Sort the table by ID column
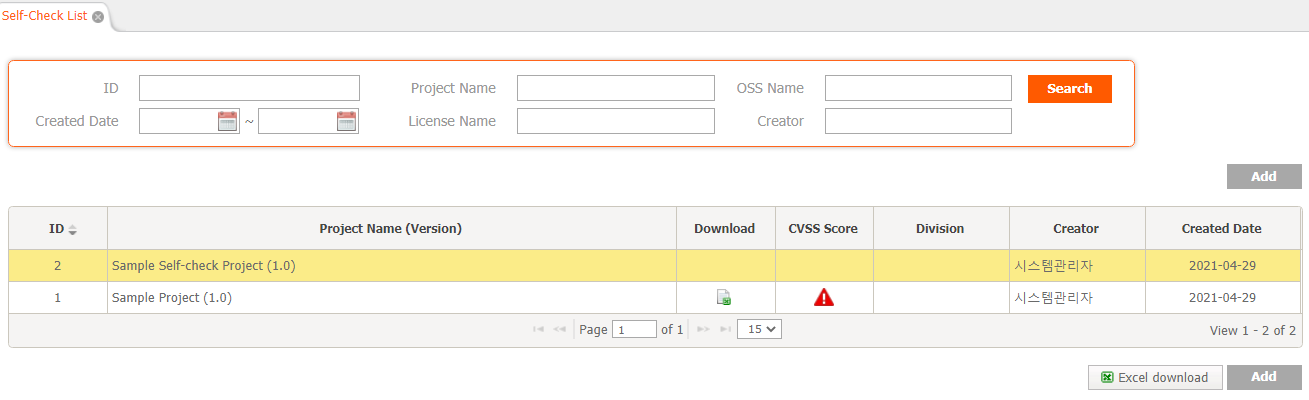 pyautogui.click(x=72, y=229)
